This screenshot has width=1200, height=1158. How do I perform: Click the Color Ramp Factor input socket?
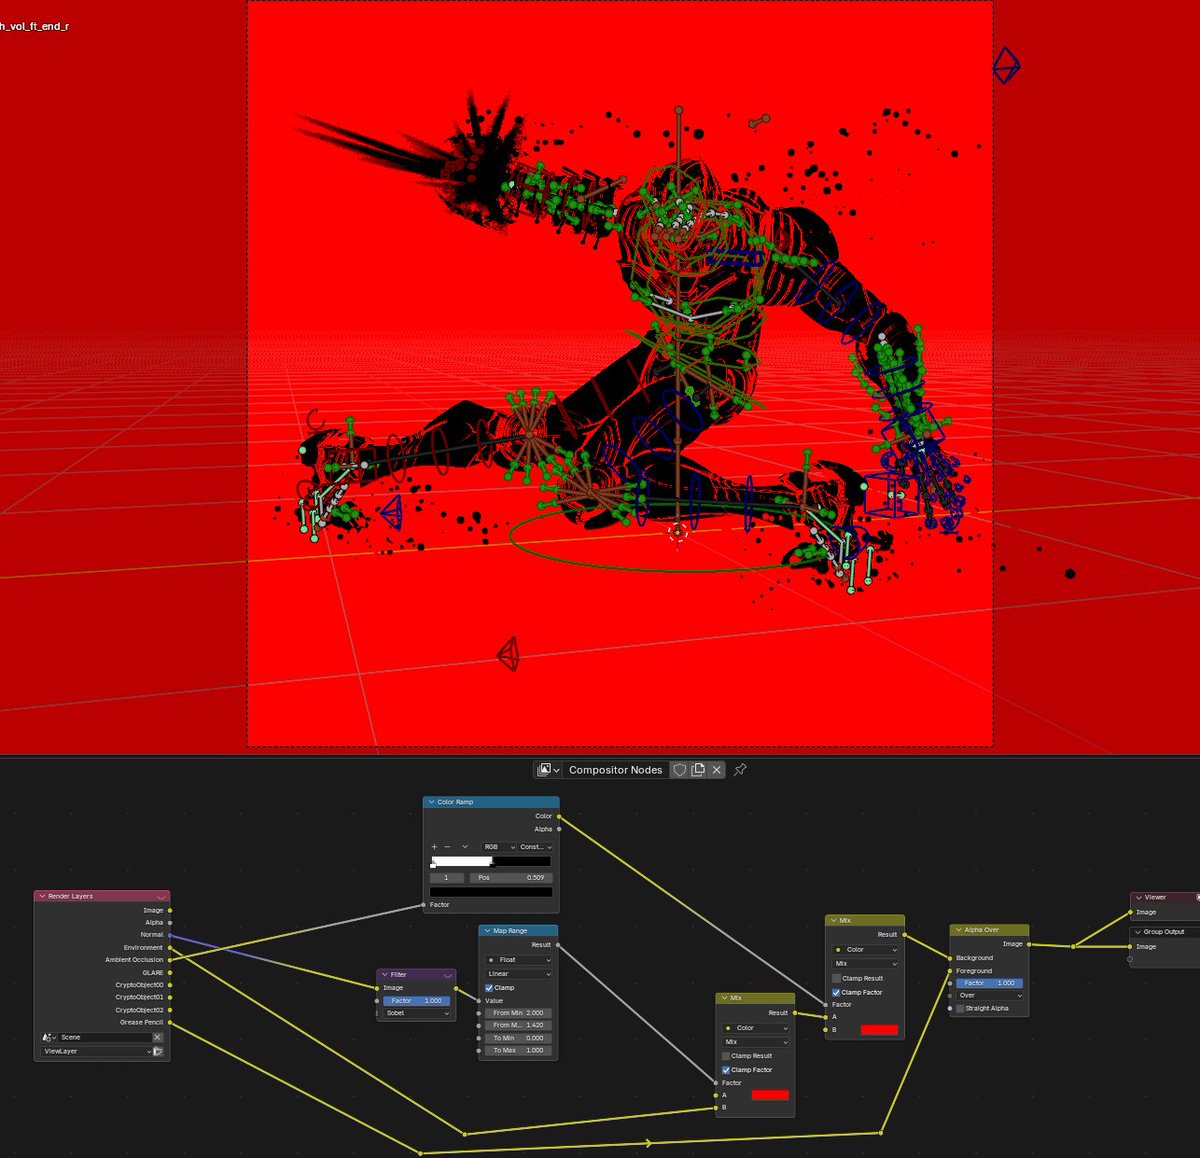click(424, 905)
